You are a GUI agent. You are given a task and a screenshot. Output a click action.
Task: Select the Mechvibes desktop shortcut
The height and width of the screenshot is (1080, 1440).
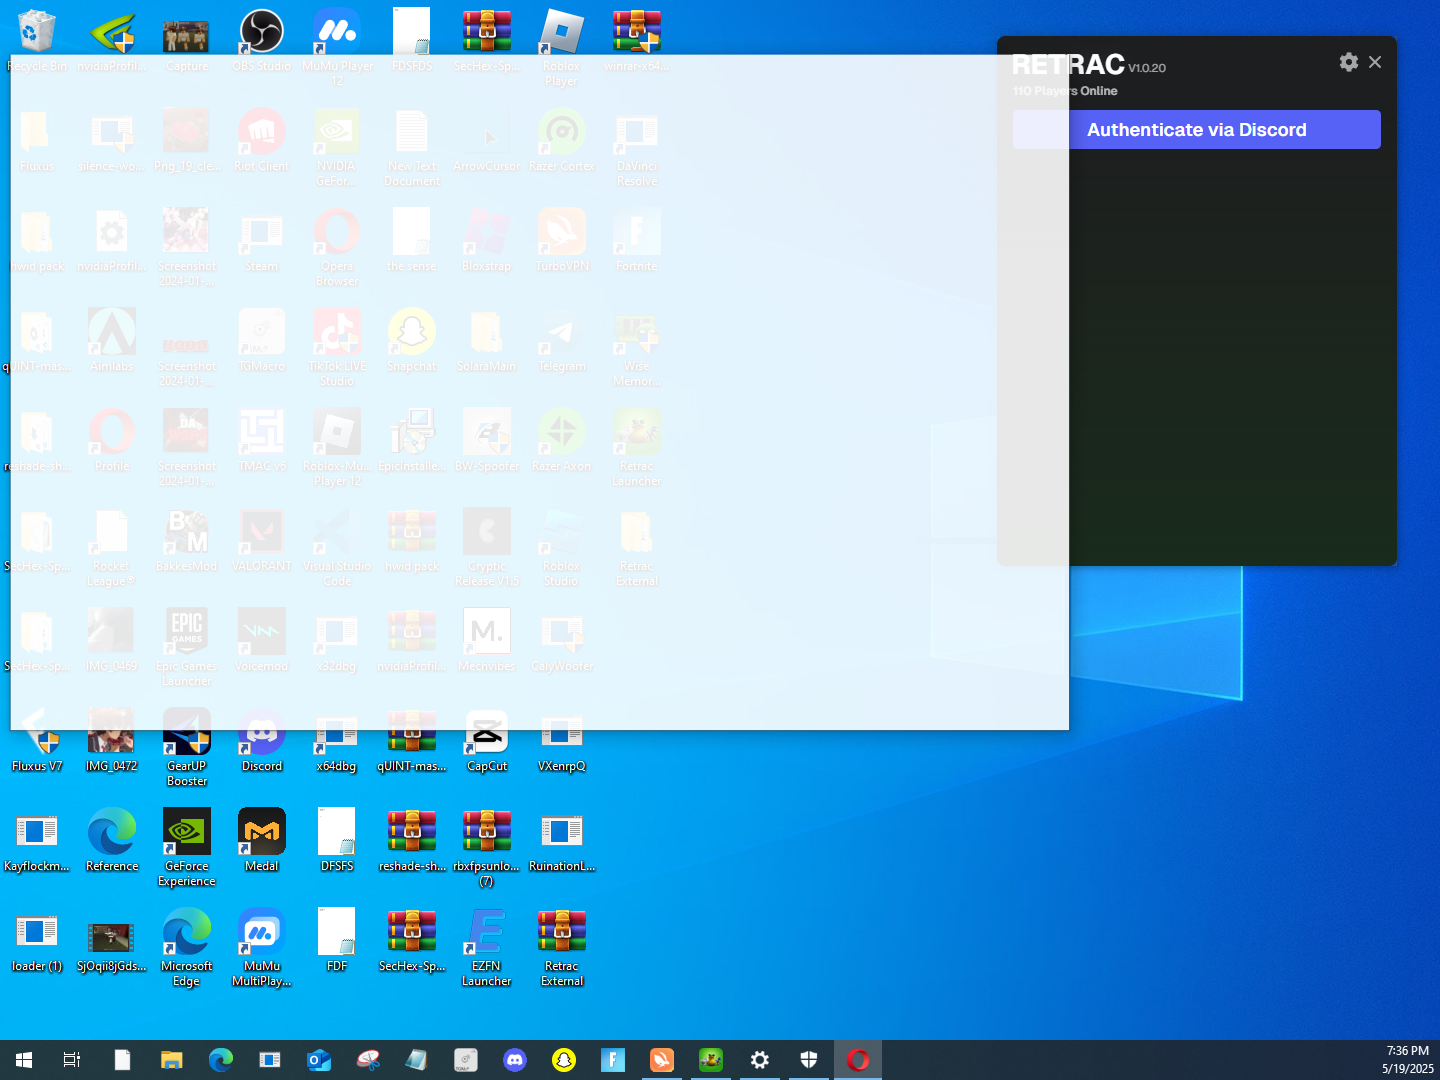pos(487,641)
